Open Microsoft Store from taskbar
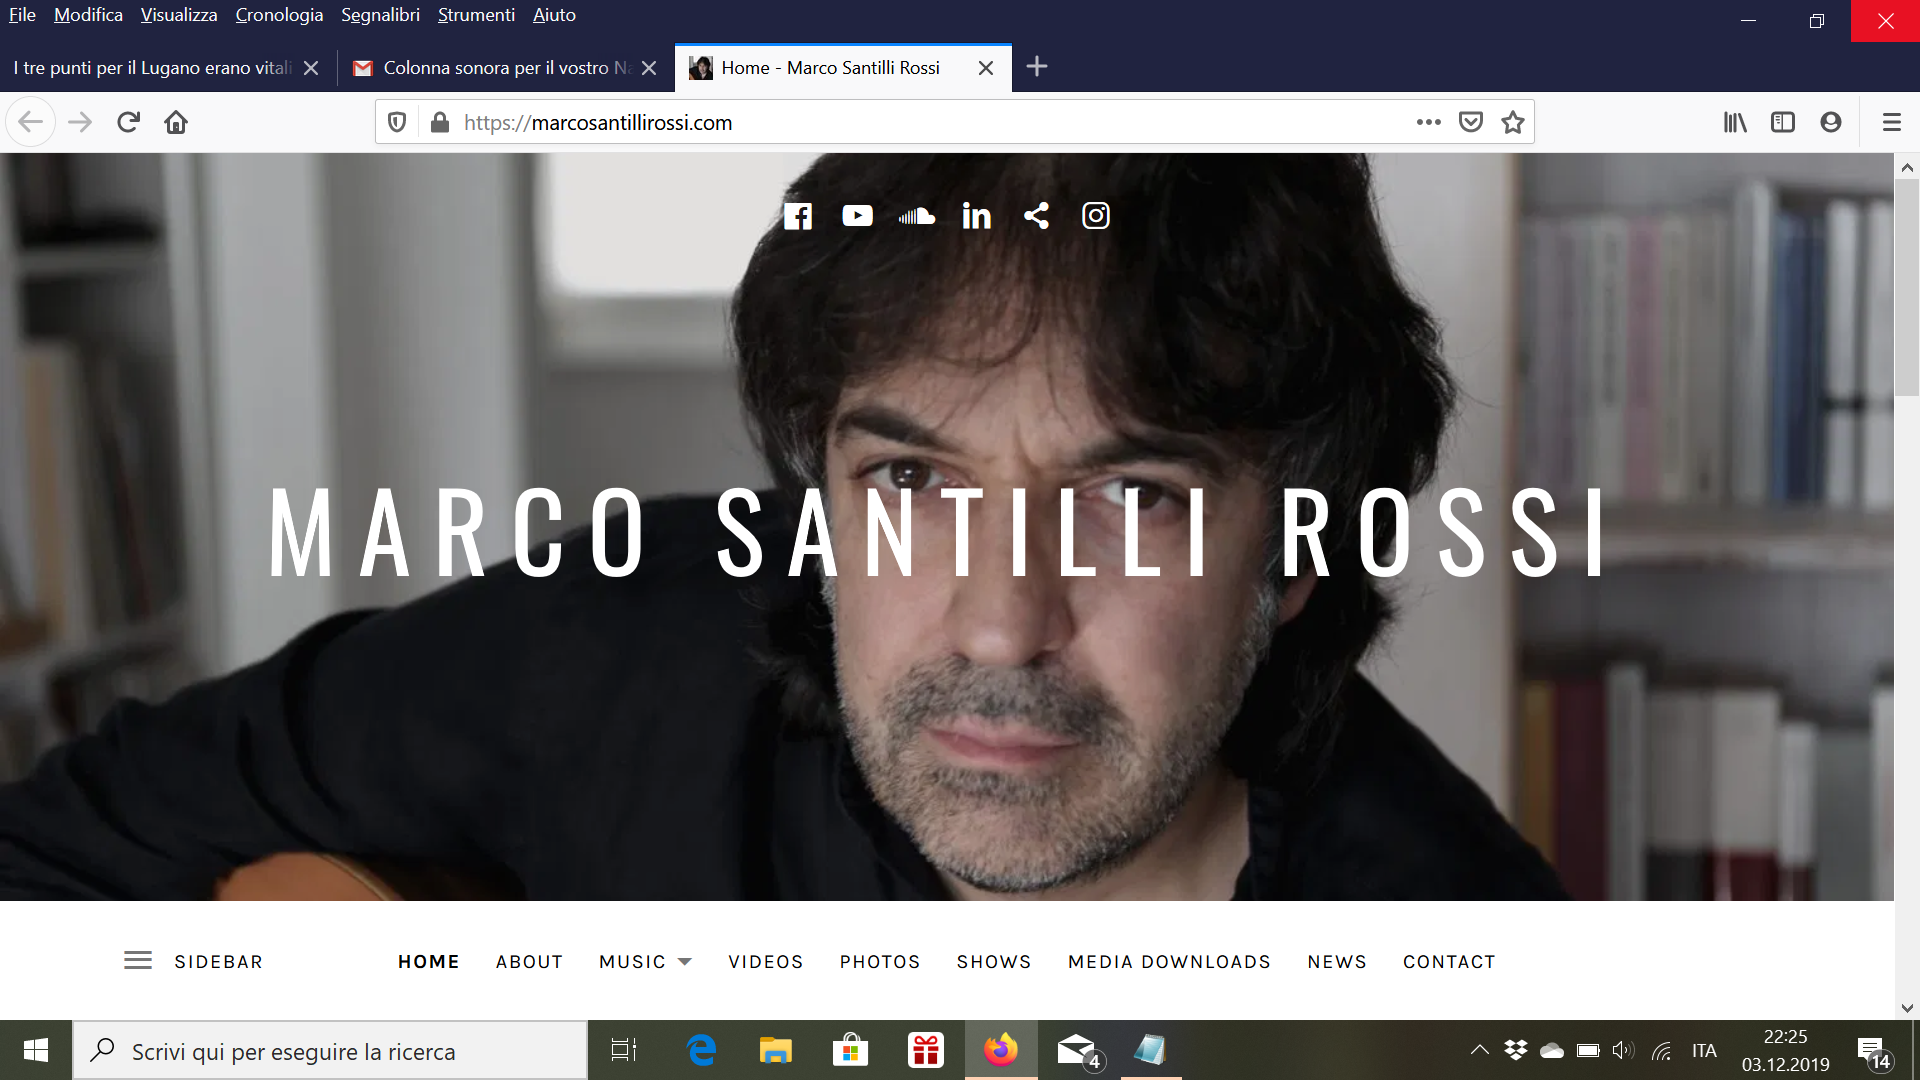1920x1080 pixels. pos(850,1050)
